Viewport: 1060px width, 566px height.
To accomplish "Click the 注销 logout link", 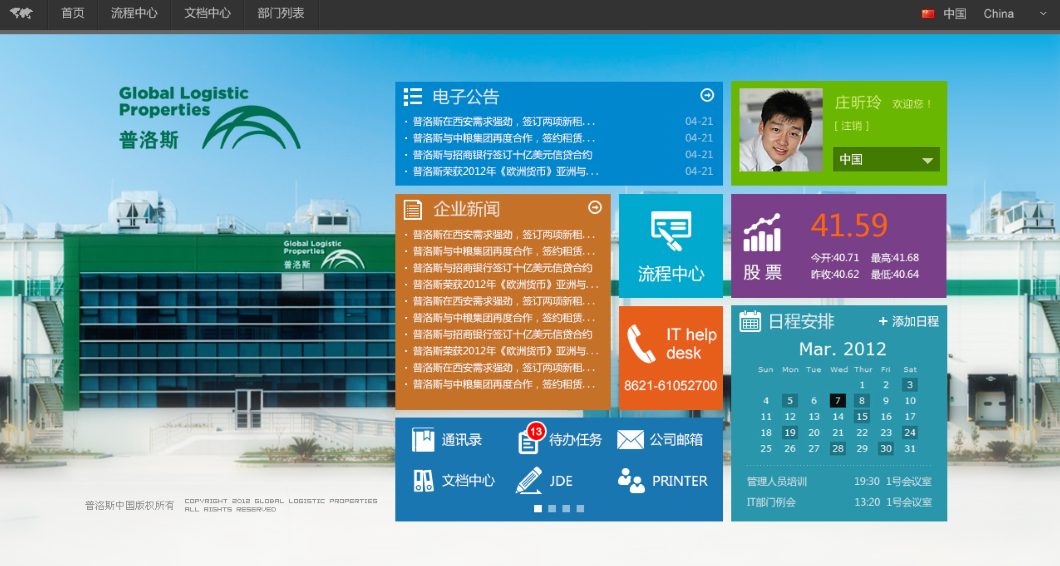I will (x=851, y=126).
